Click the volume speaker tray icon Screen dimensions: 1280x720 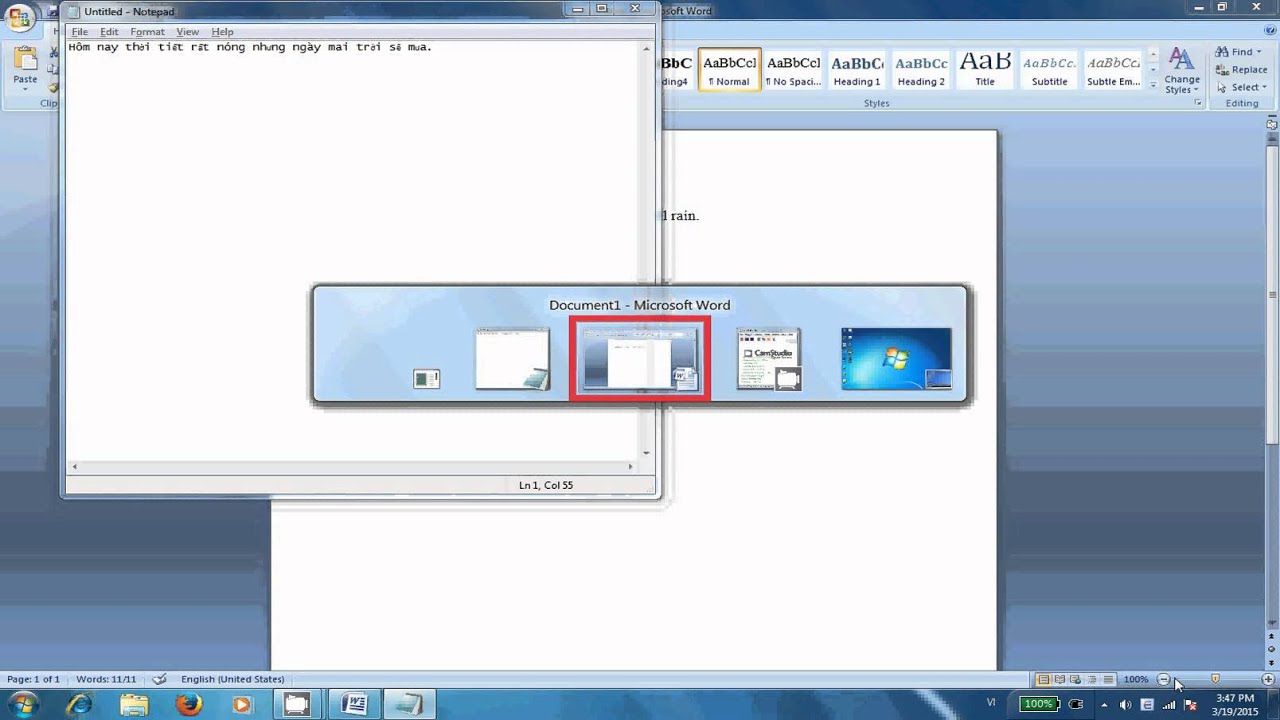point(1126,705)
